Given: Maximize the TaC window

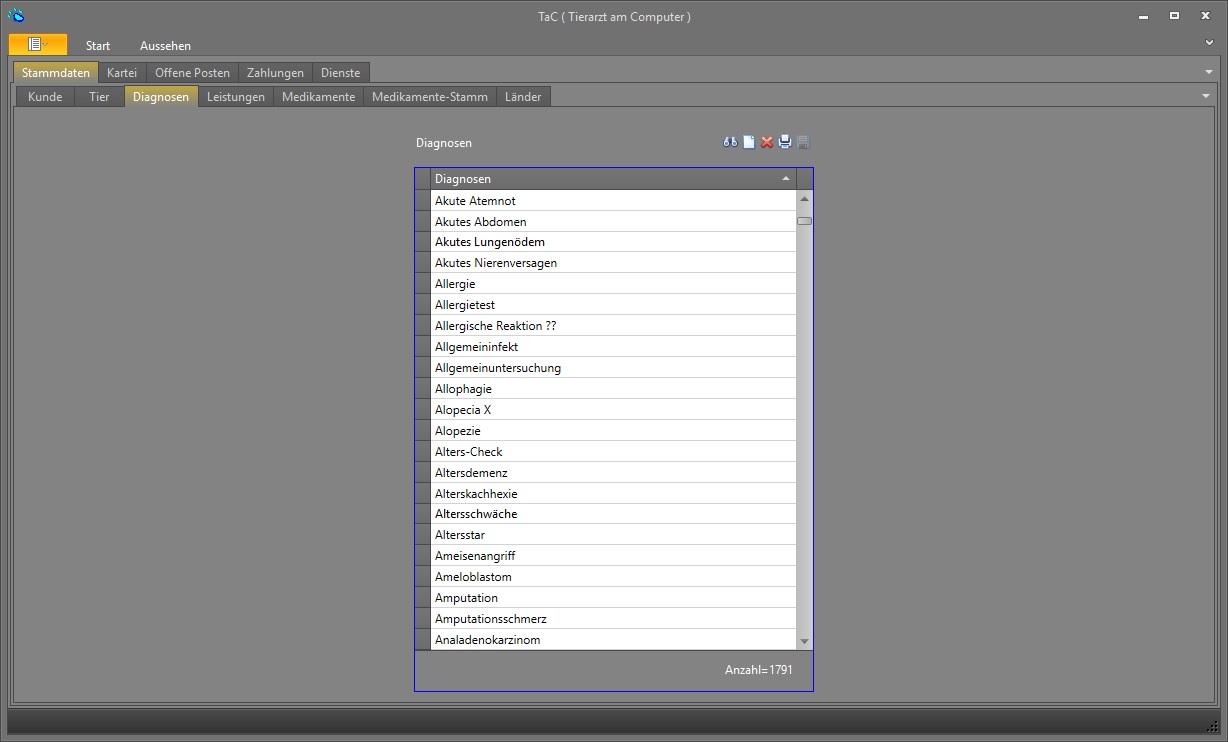Looking at the screenshot, I should pyautogui.click(x=1174, y=15).
